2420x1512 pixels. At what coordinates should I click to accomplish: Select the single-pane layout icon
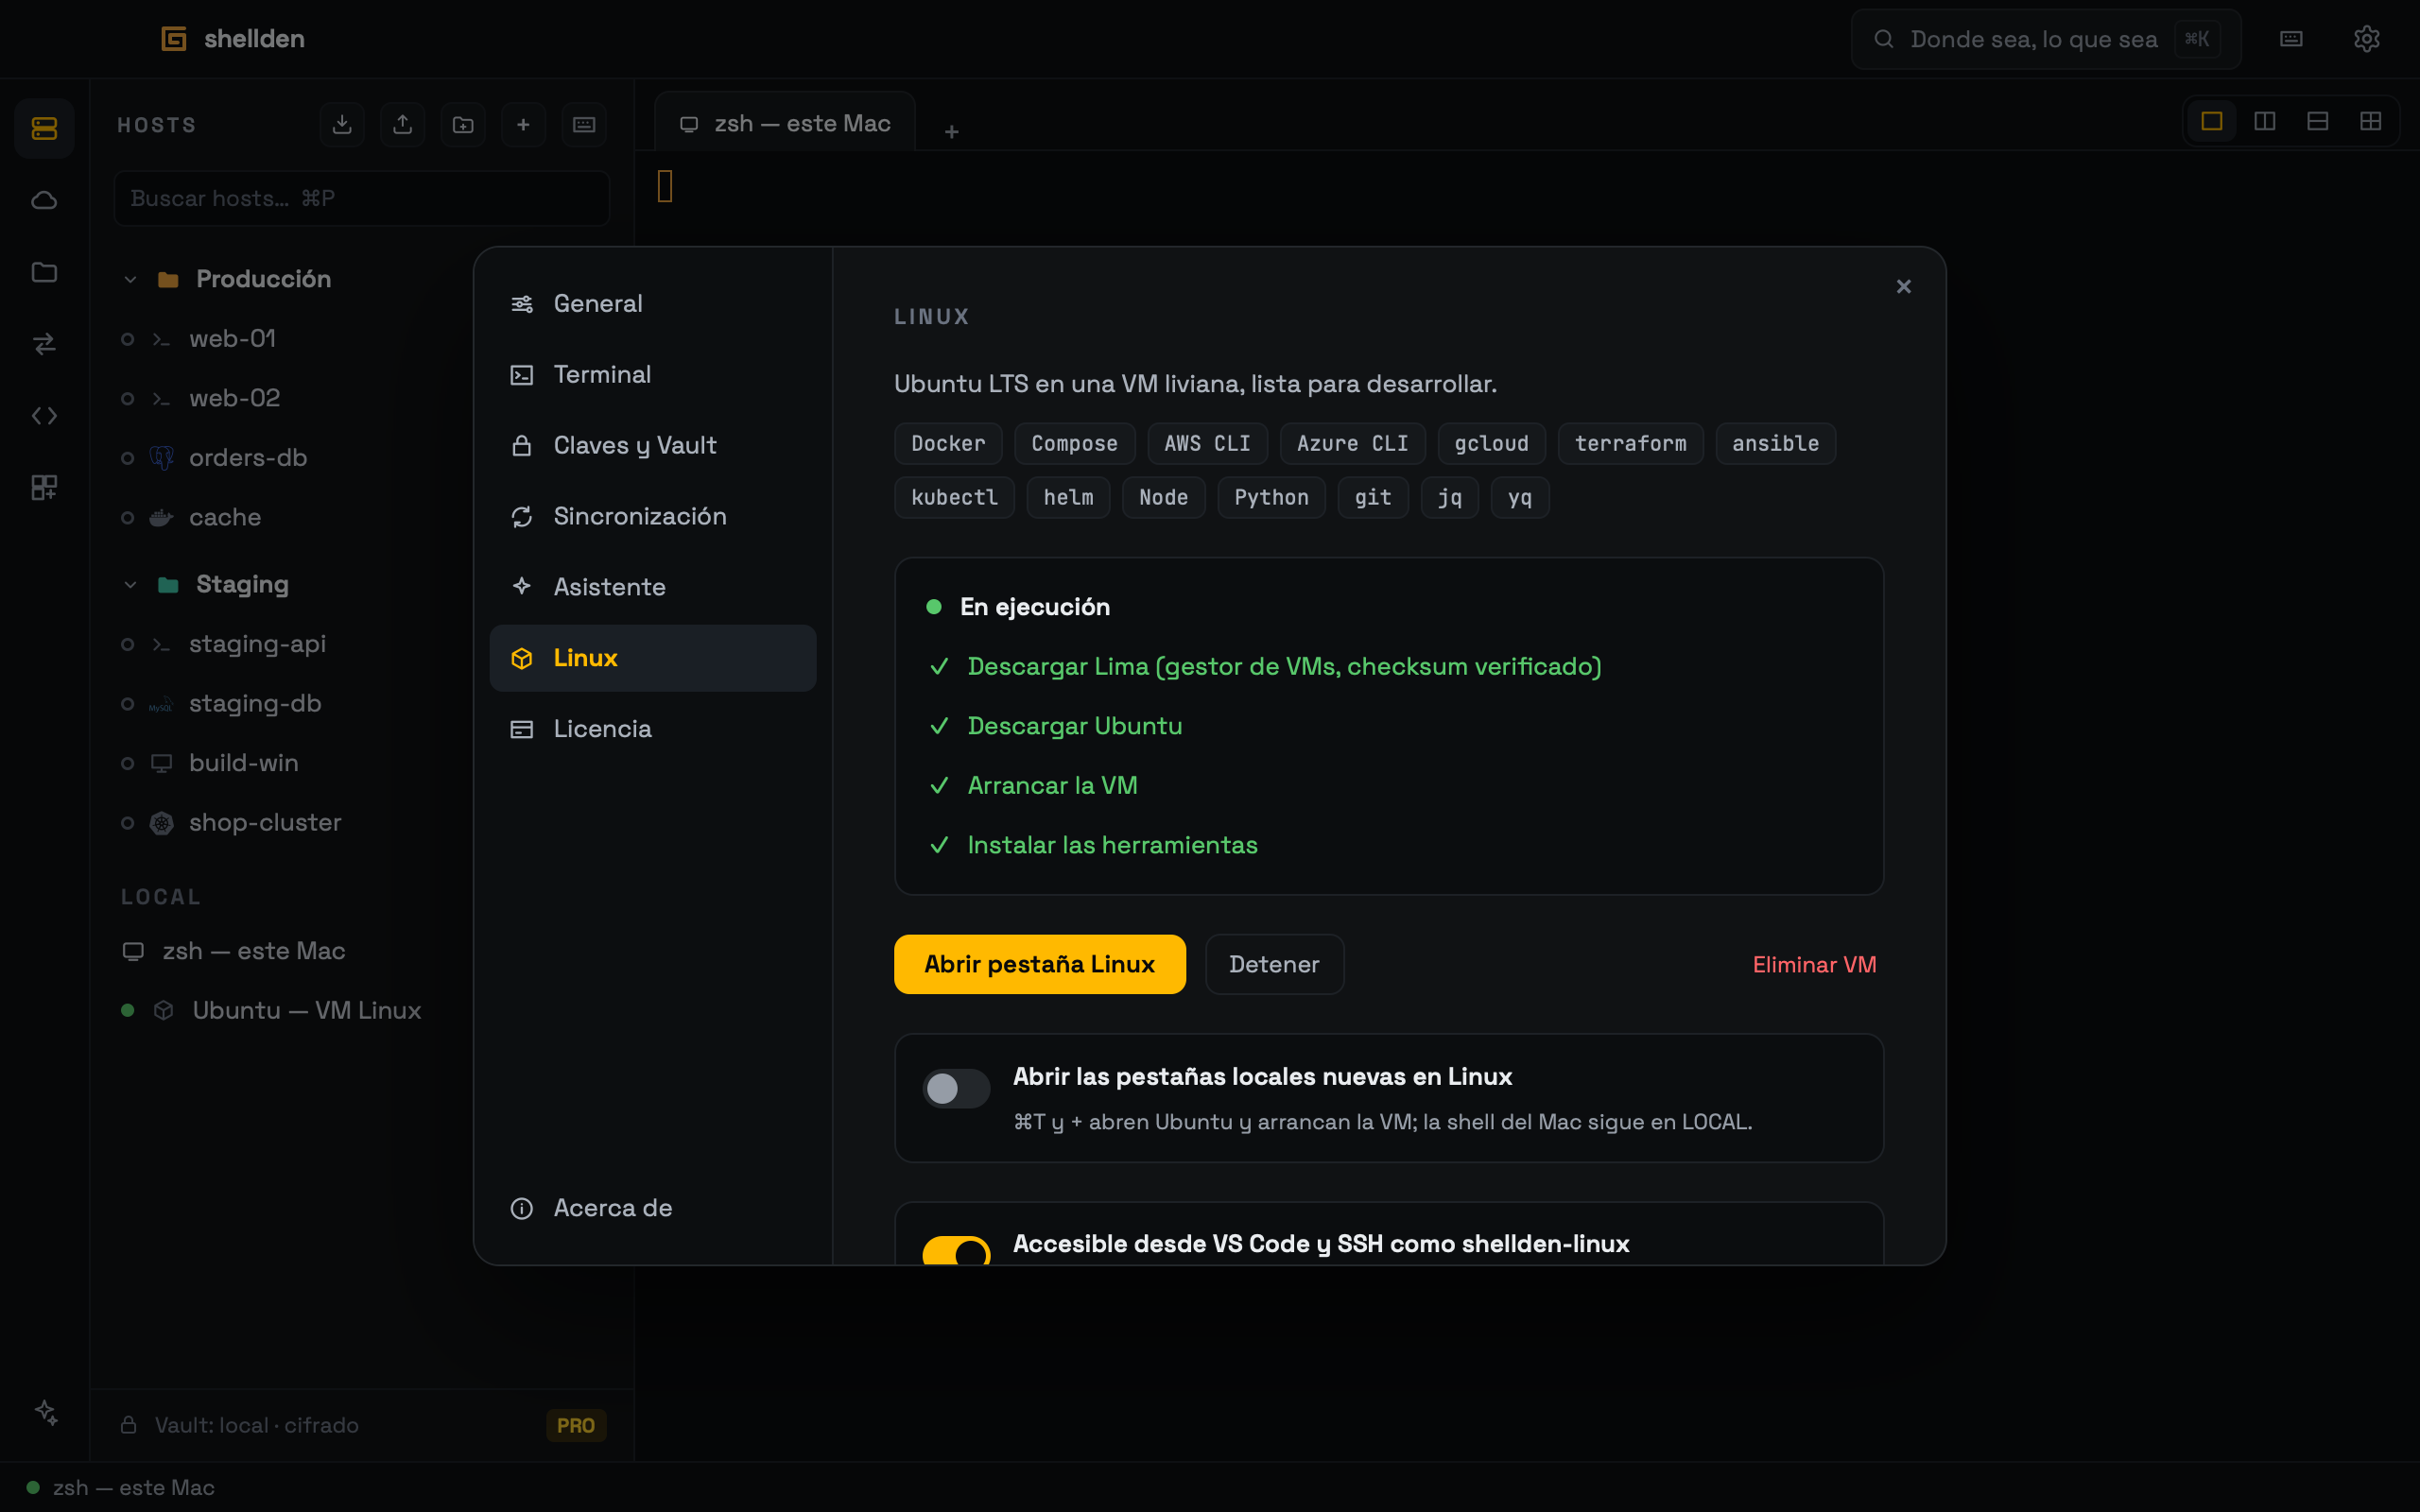coord(2212,121)
